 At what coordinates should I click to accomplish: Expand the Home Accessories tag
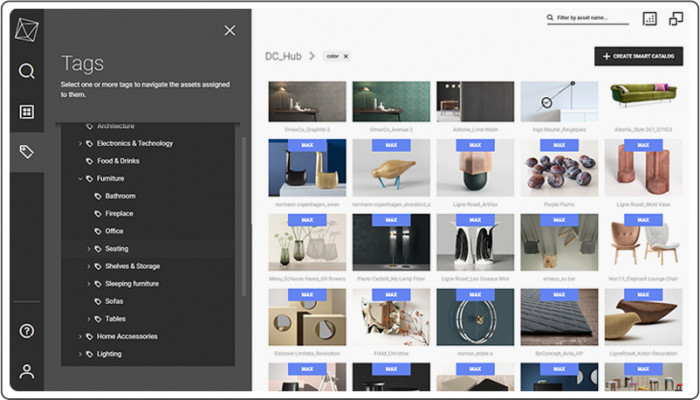[80, 336]
